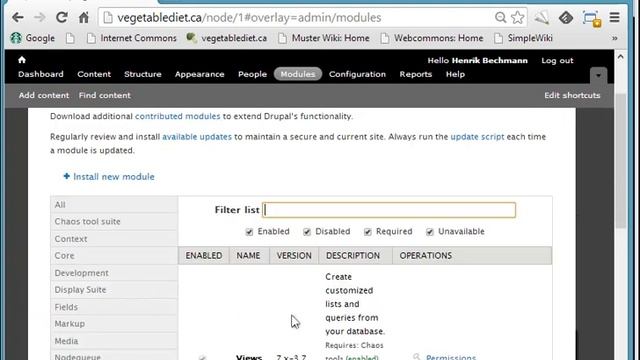The width and height of the screenshot is (640, 360).
Task: Open the browser home page icon
Action: 84,18
